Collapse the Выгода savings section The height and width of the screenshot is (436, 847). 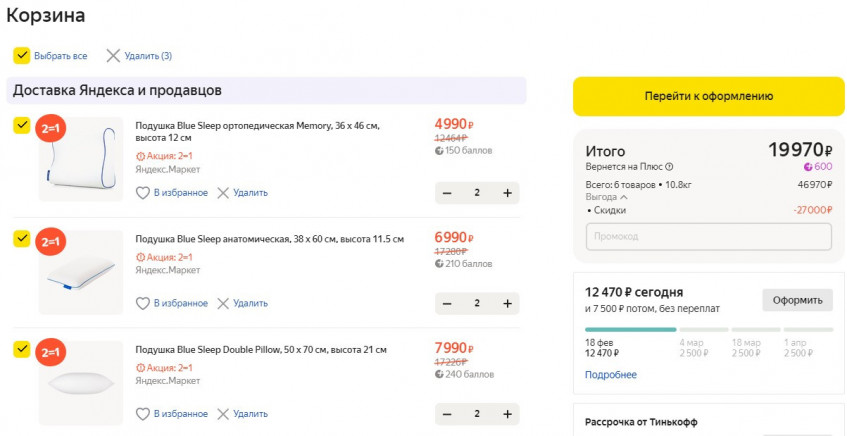pyautogui.click(x=624, y=197)
